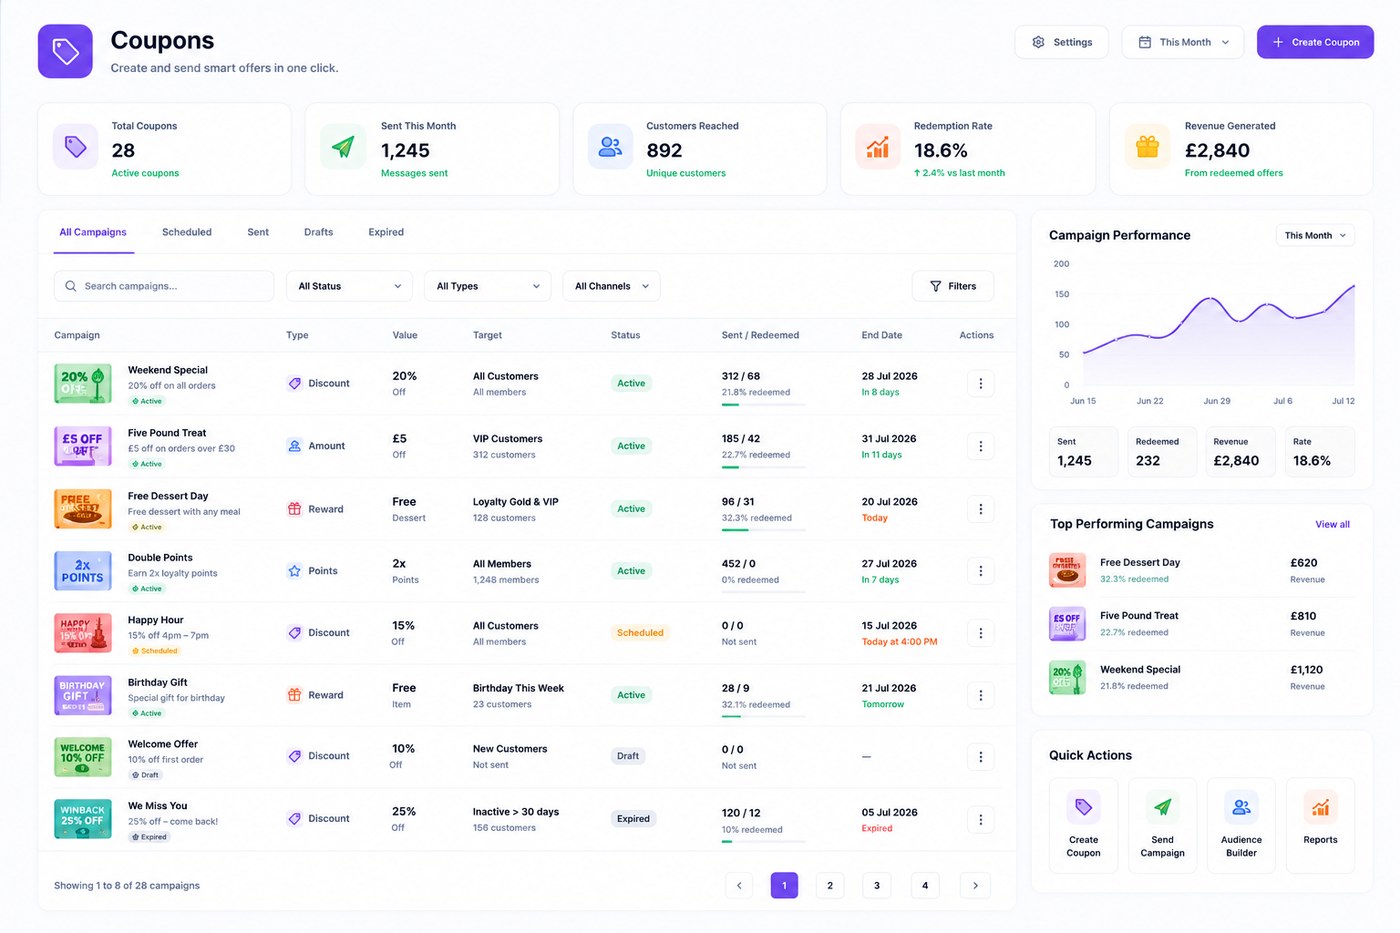
Task: Open actions menu for Five Pound Treat row
Action: (x=980, y=447)
